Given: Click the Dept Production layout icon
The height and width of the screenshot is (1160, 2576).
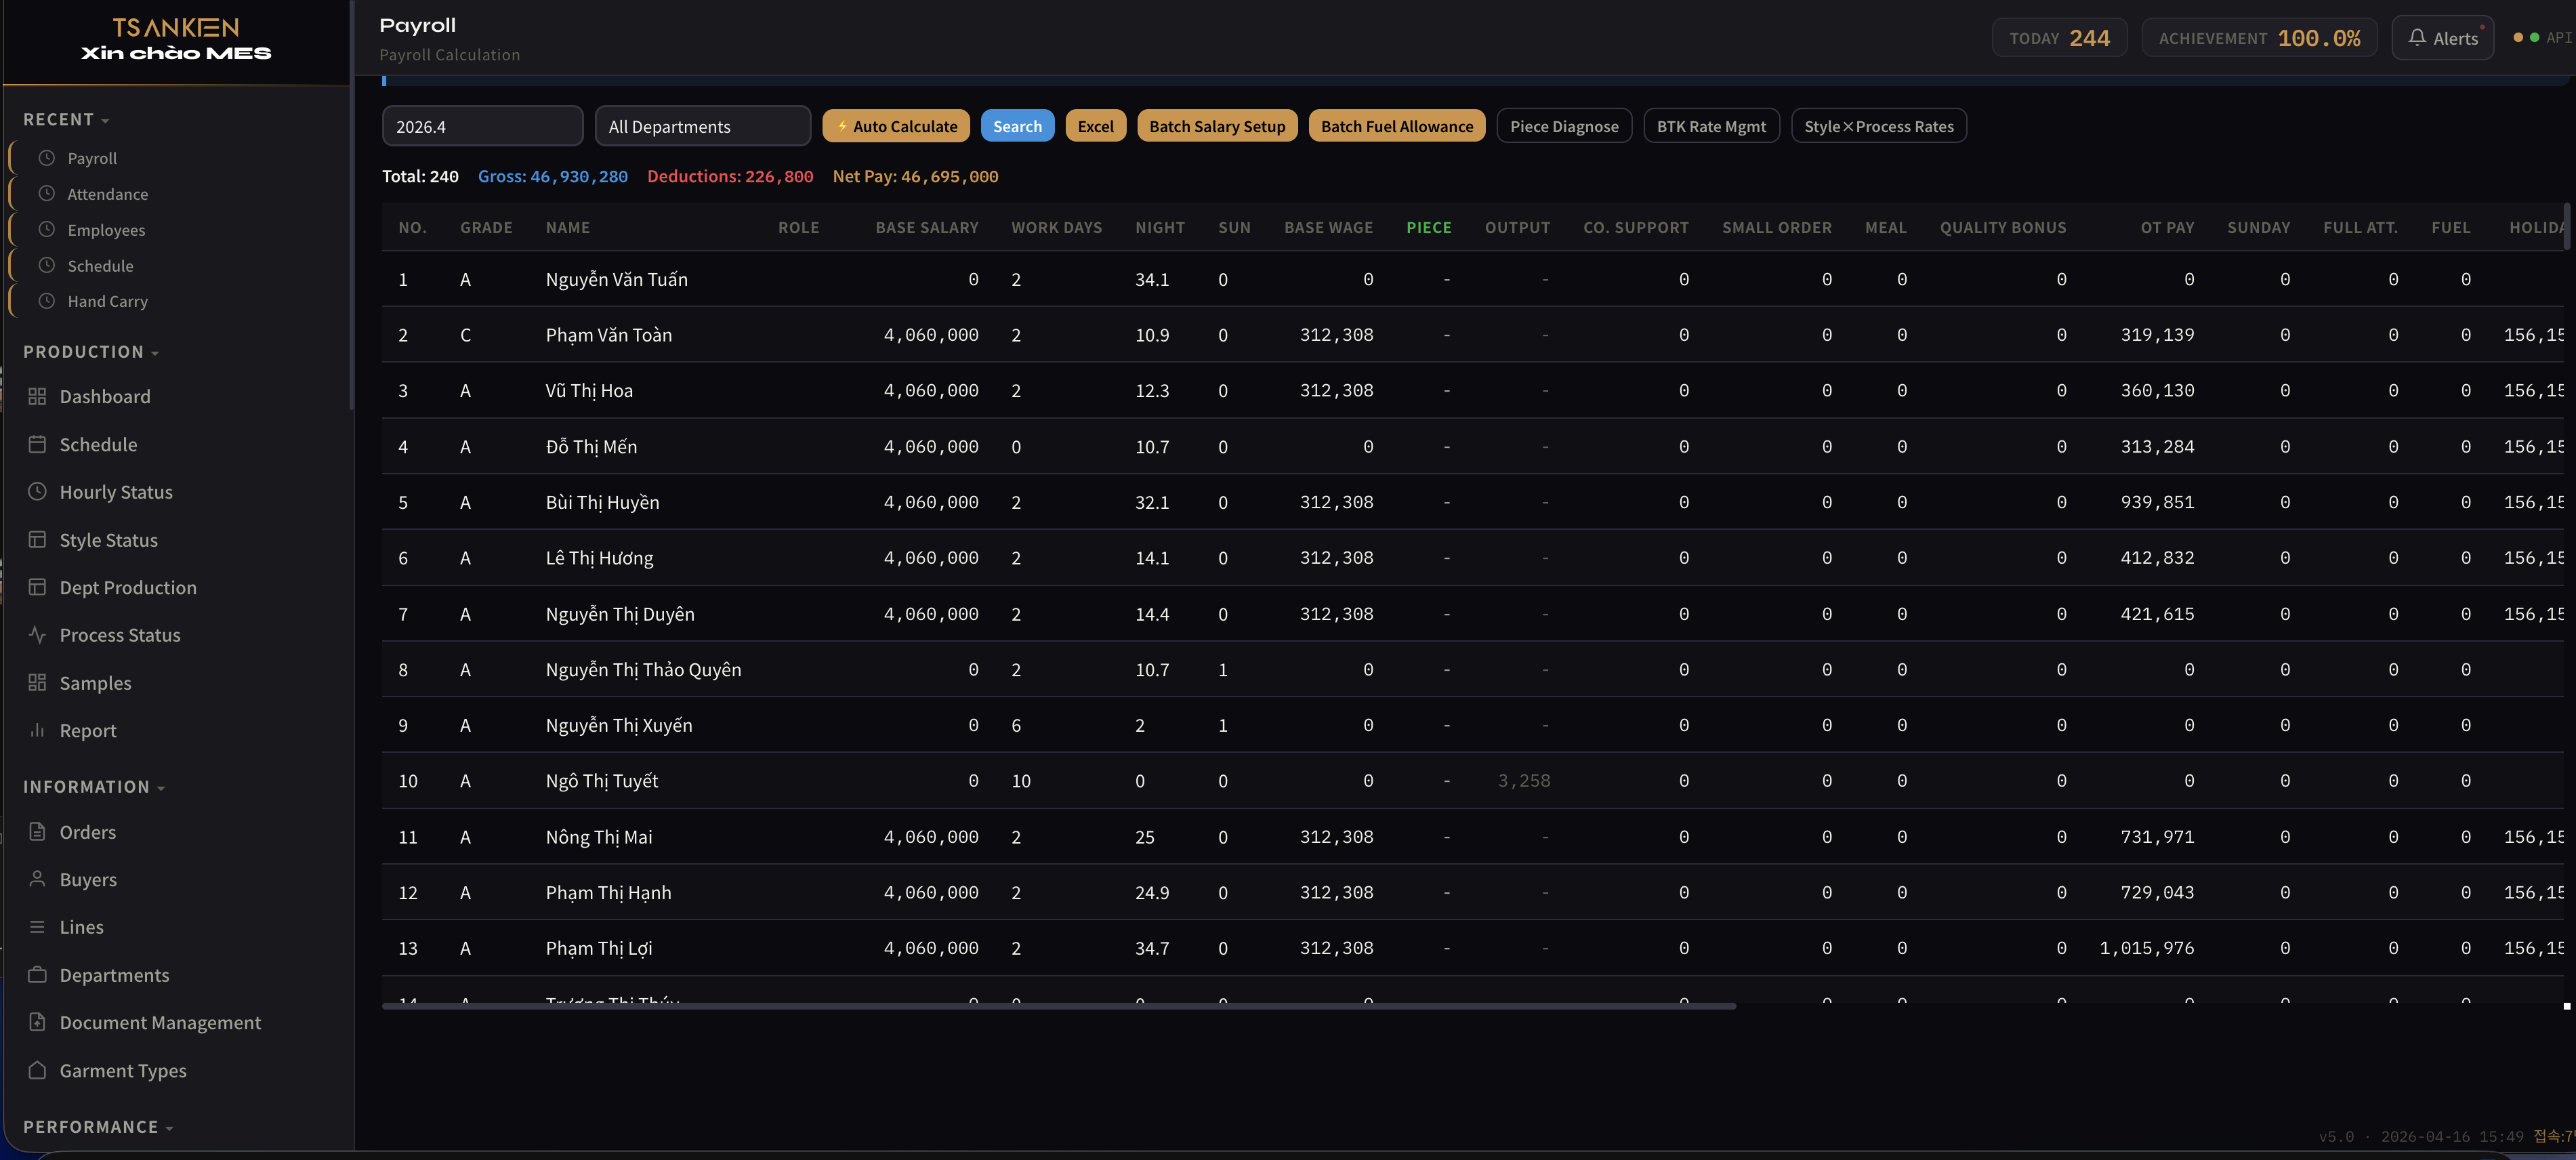Looking at the screenshot, I should (x=37, y=587).
